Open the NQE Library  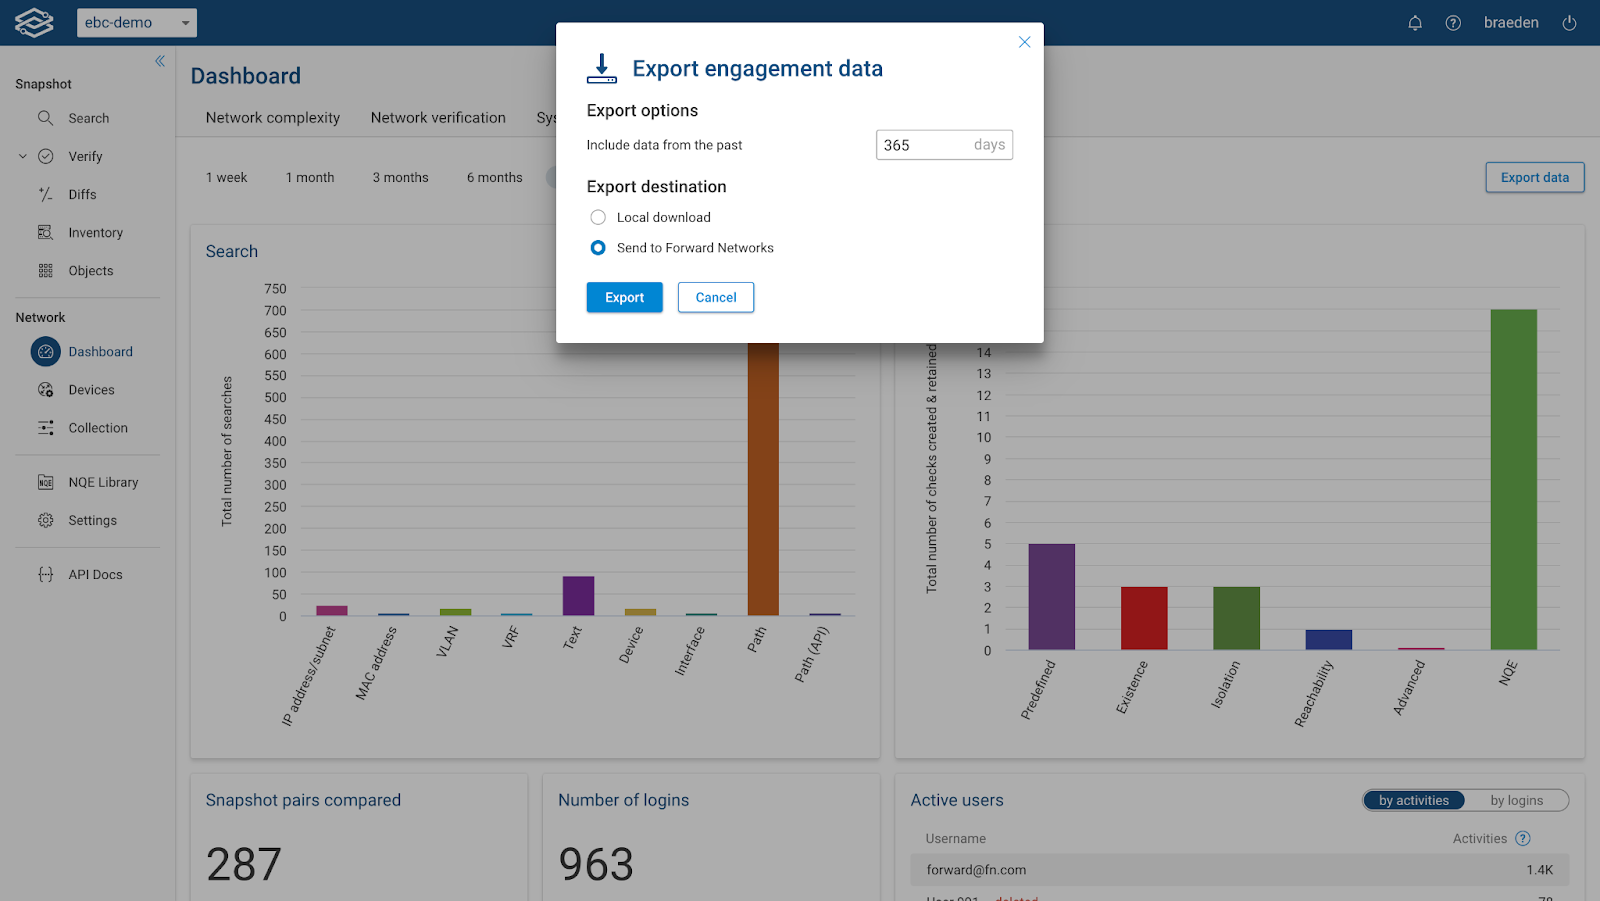pyautogui.click(x=103, y=481)
